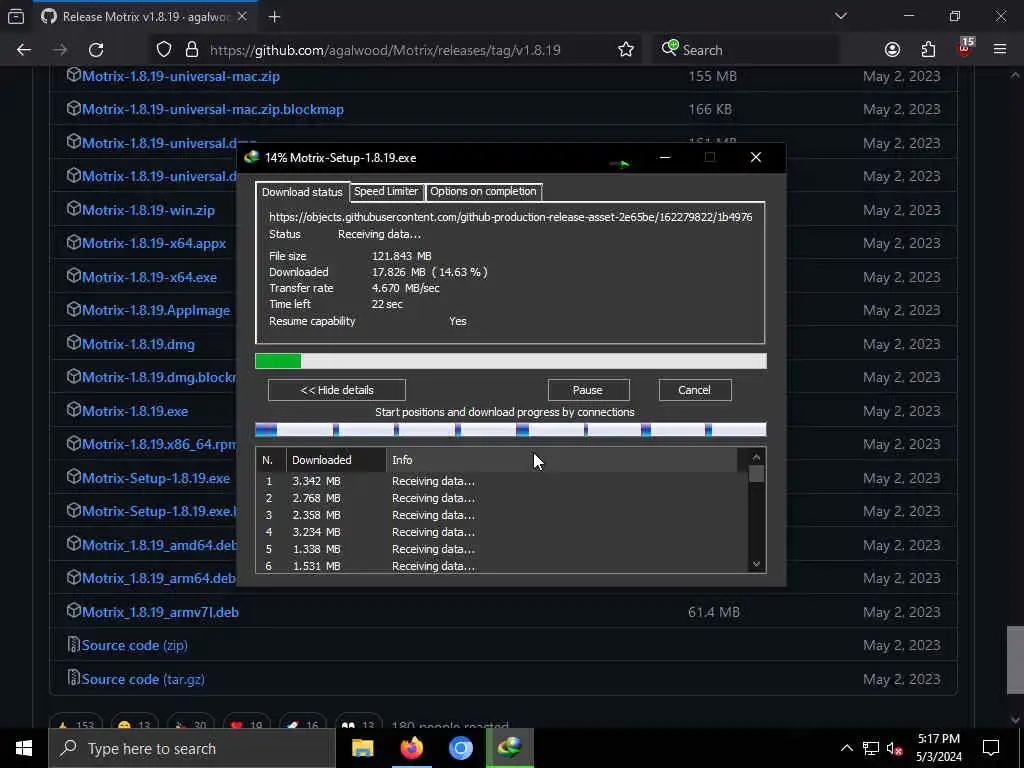Click connections list scroll down arrow
Image resolution: width=1024 pixels, height=768 pixels.
point(756,564)
